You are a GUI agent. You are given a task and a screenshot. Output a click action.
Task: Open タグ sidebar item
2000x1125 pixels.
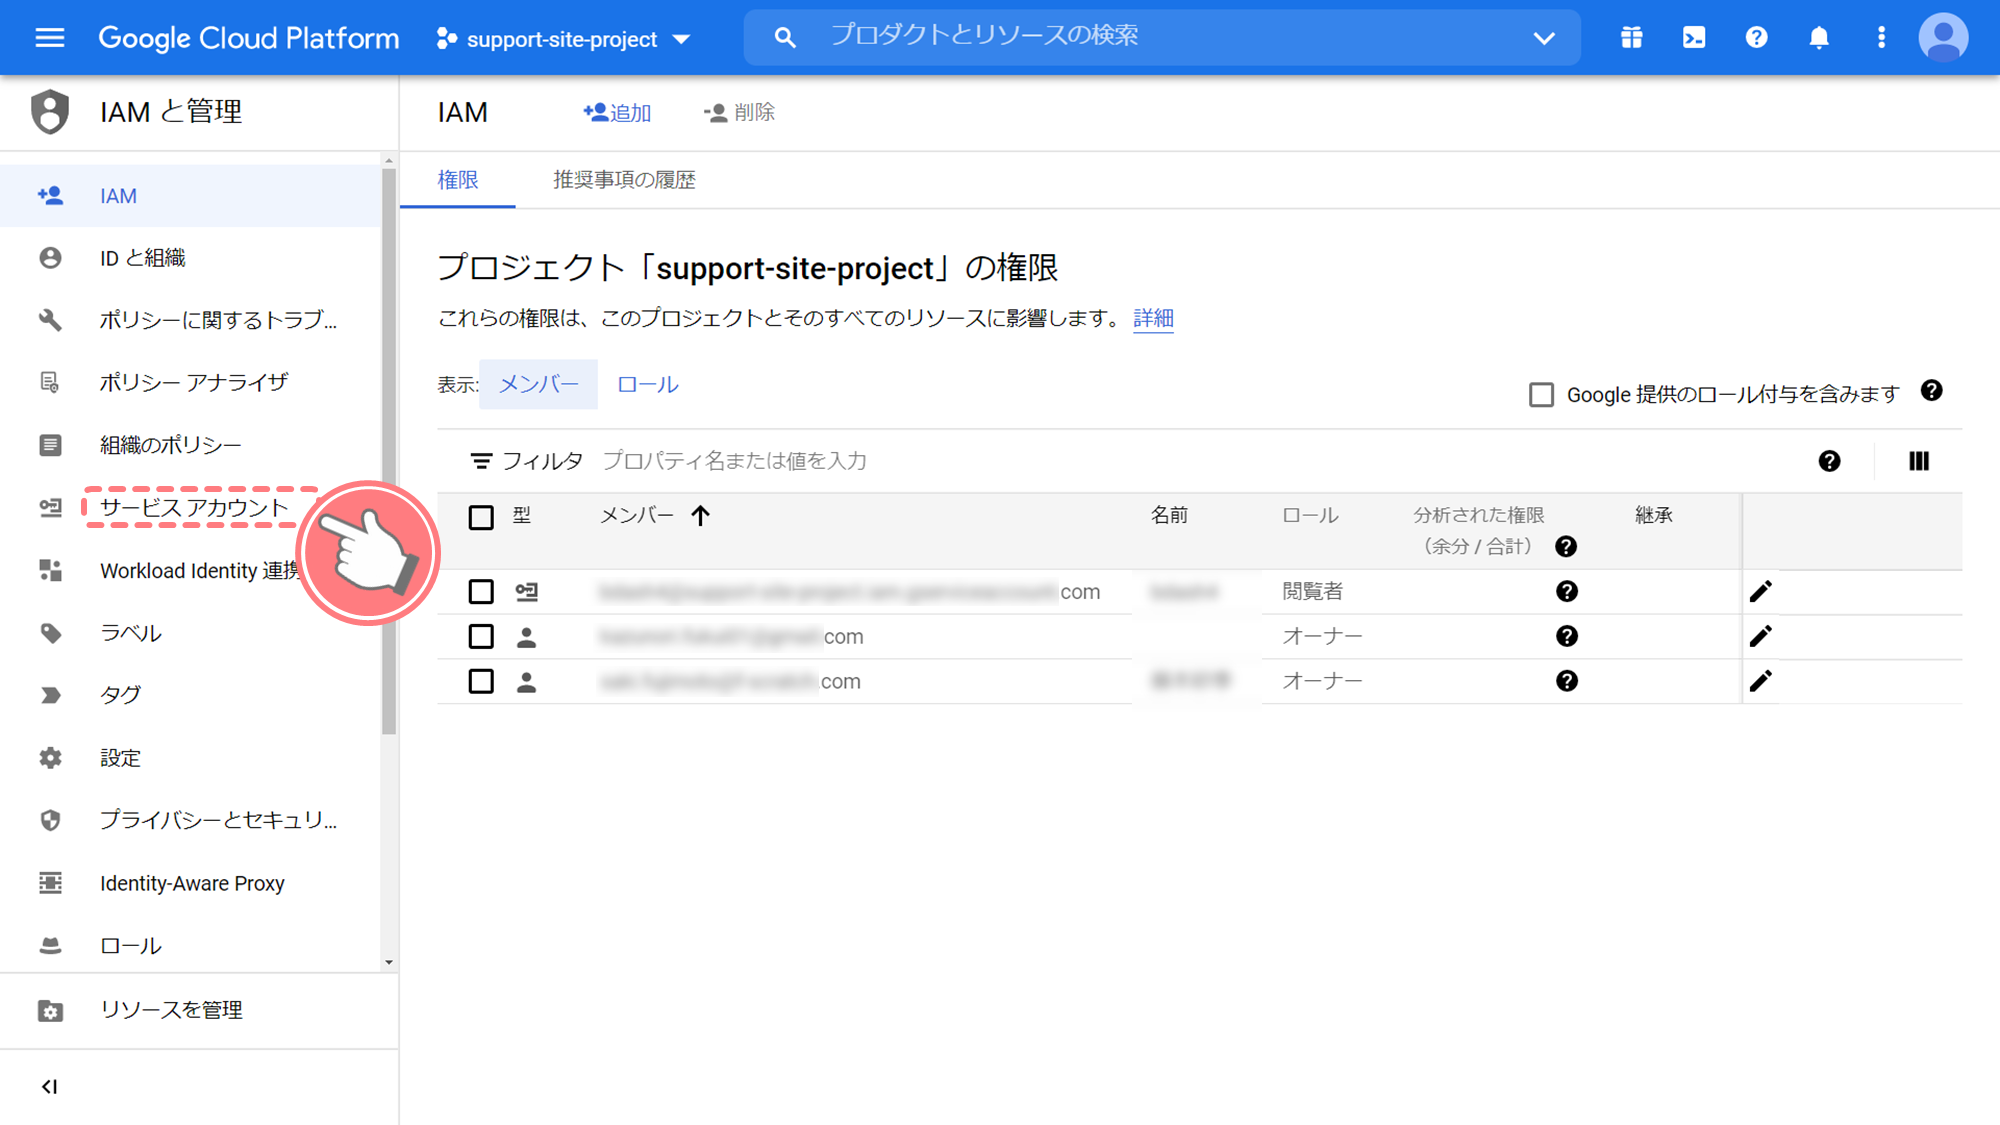pos(190,695)
